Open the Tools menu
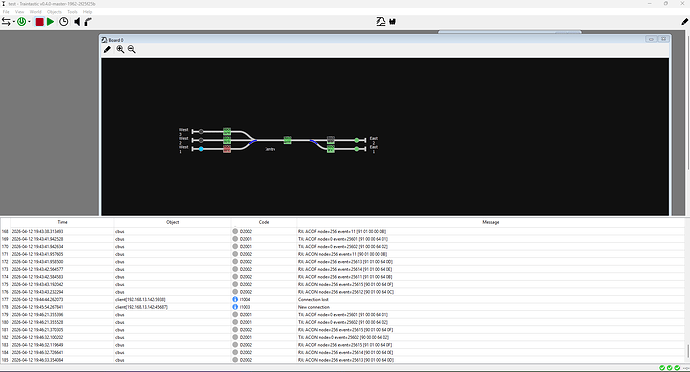Screen dimensions: 690x372 coord(72,12)
